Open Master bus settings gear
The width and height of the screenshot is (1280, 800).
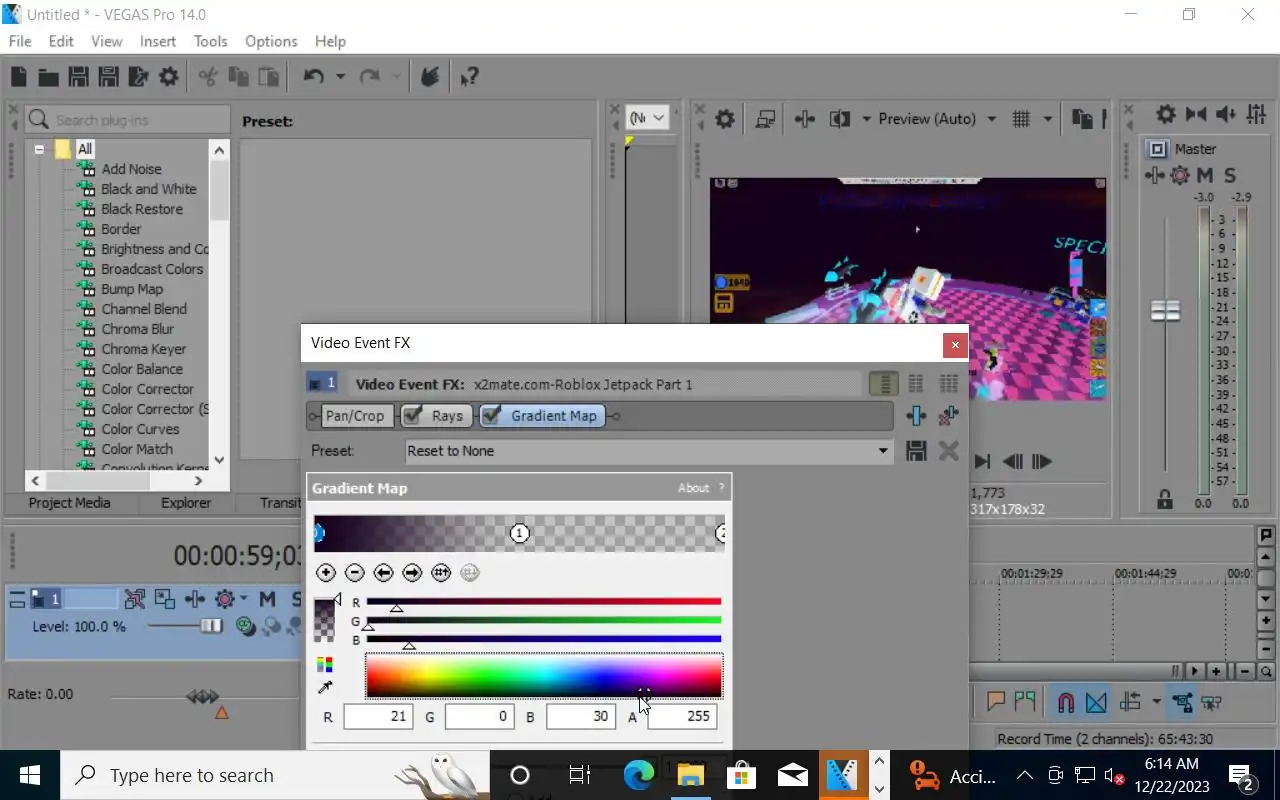(1165, 115)
